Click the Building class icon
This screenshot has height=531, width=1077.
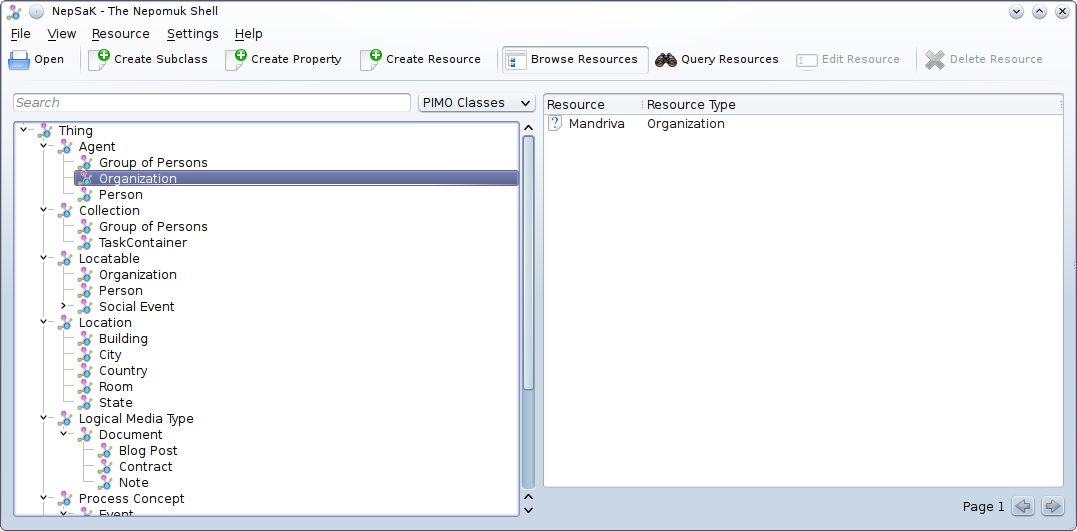click(85, 339)
